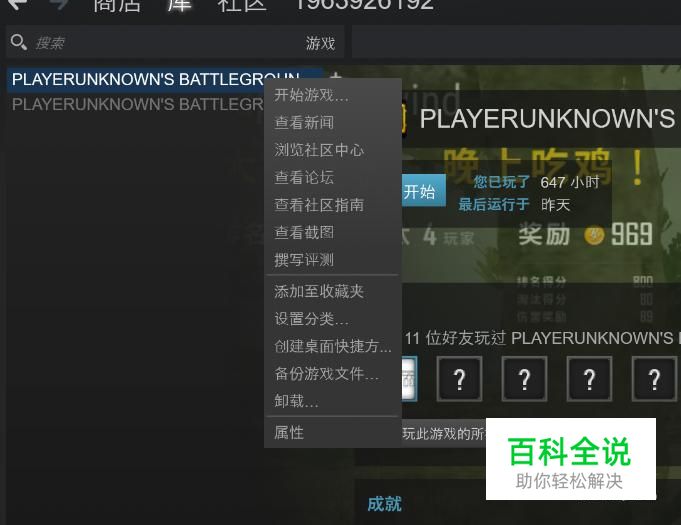This screenshot has height=525, width=681.
Task: Select 卸载... menu entry
Action: [332, 401]
